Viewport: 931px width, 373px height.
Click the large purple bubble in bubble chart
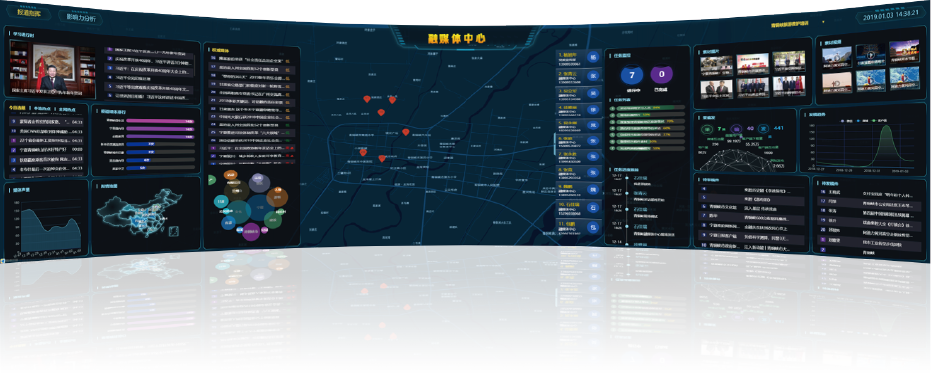[251, 232]
